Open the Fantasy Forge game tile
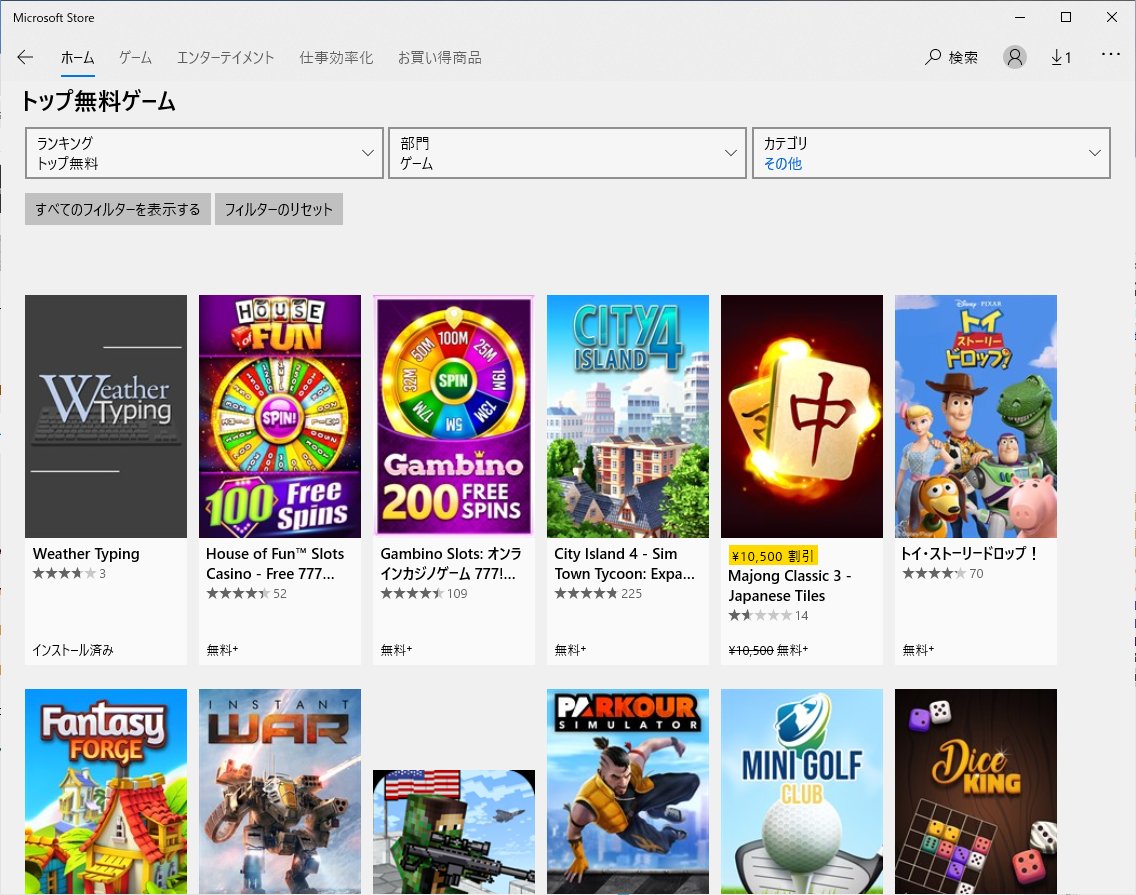This screenshot has height=895, width=1136. (106, 791)
